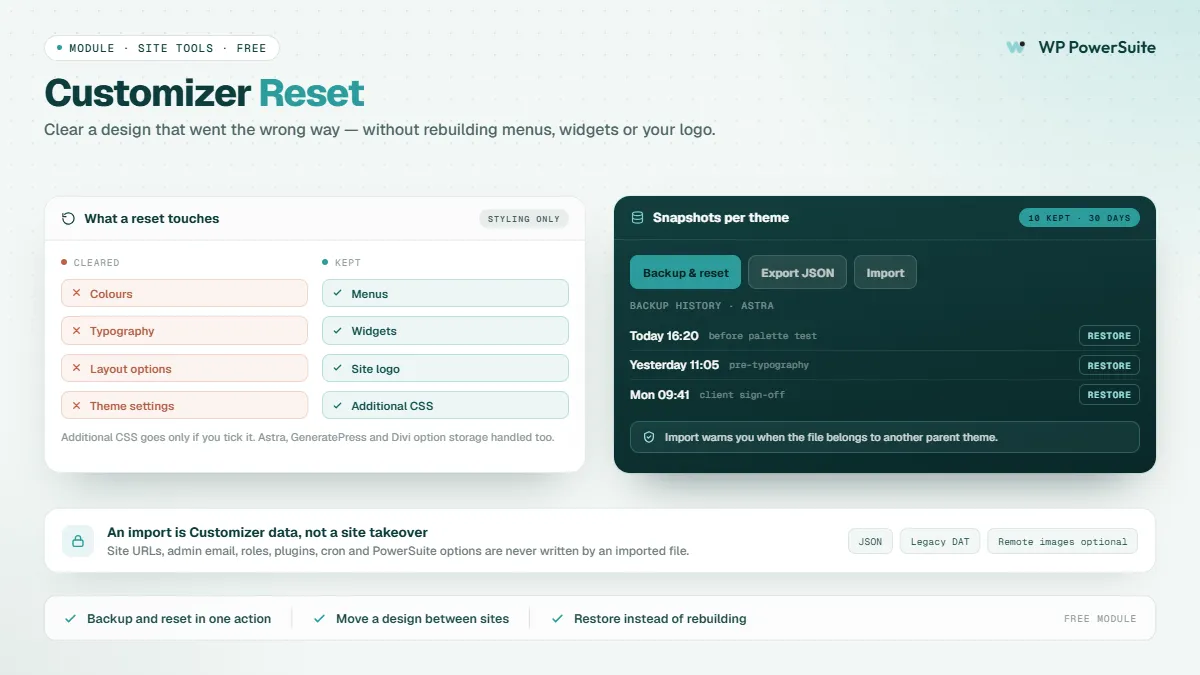The height and width of the screenshot is (675, 1200).
Task: Click checkmark before Backup and reset in one action
Action: pos(70,619)
